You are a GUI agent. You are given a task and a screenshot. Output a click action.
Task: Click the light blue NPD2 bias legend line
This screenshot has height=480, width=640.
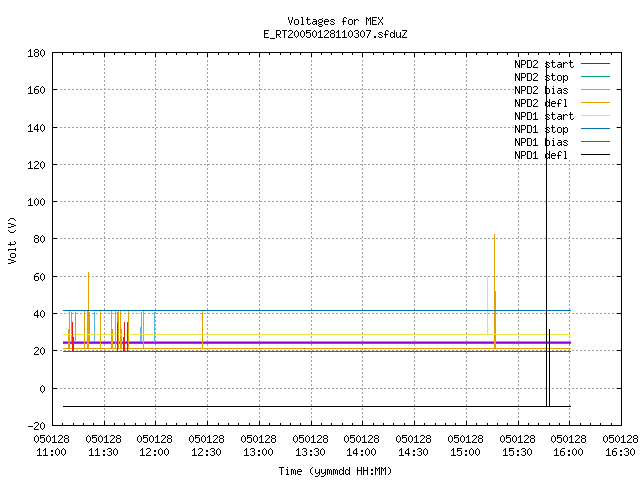click(x=595, y=90)
